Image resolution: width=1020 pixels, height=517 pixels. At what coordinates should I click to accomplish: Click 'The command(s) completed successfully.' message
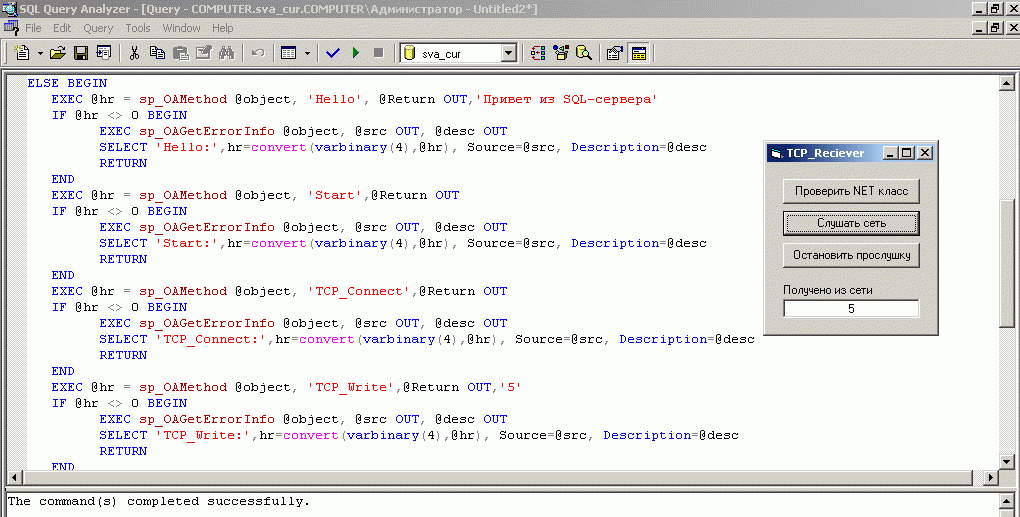pos(159,501)
